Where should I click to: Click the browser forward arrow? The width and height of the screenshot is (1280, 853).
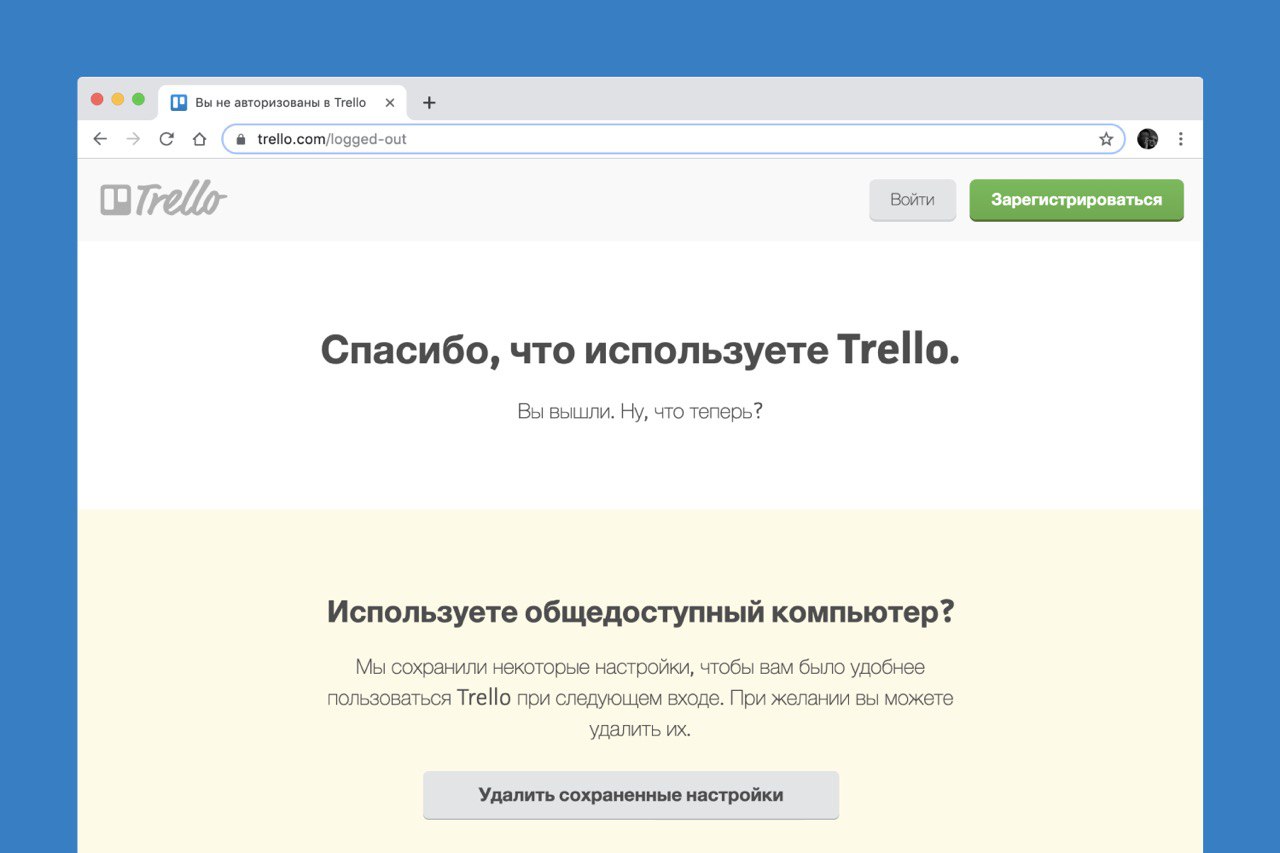point(133,139)
